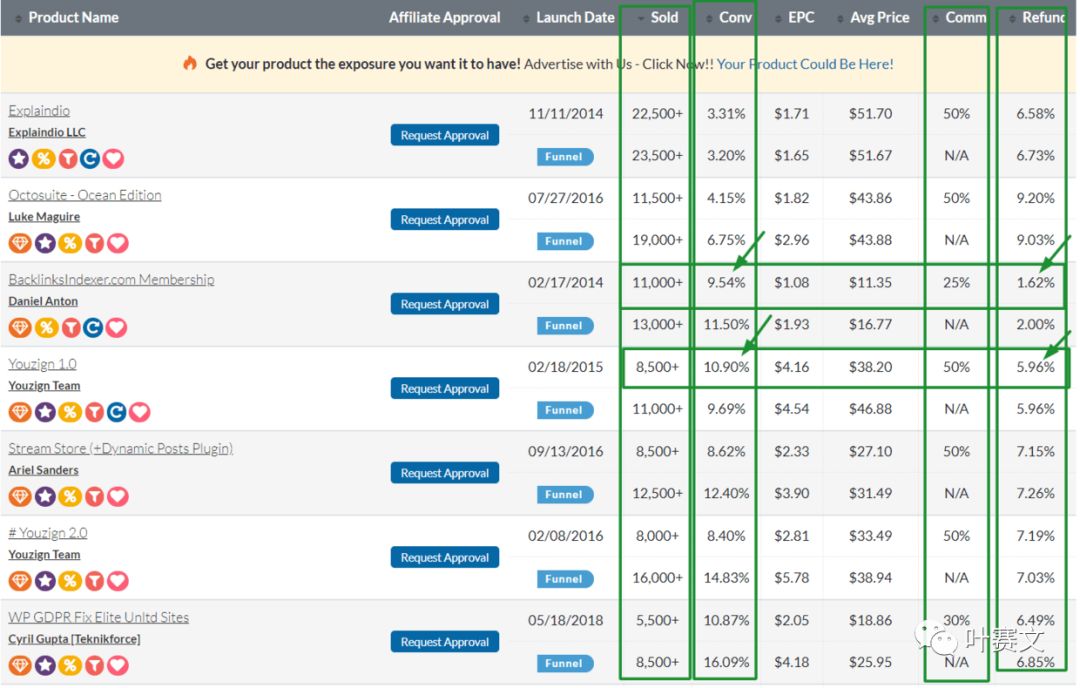Sort table by Sold column header
The image size is (1080, 688).
(x=664, y=17)
